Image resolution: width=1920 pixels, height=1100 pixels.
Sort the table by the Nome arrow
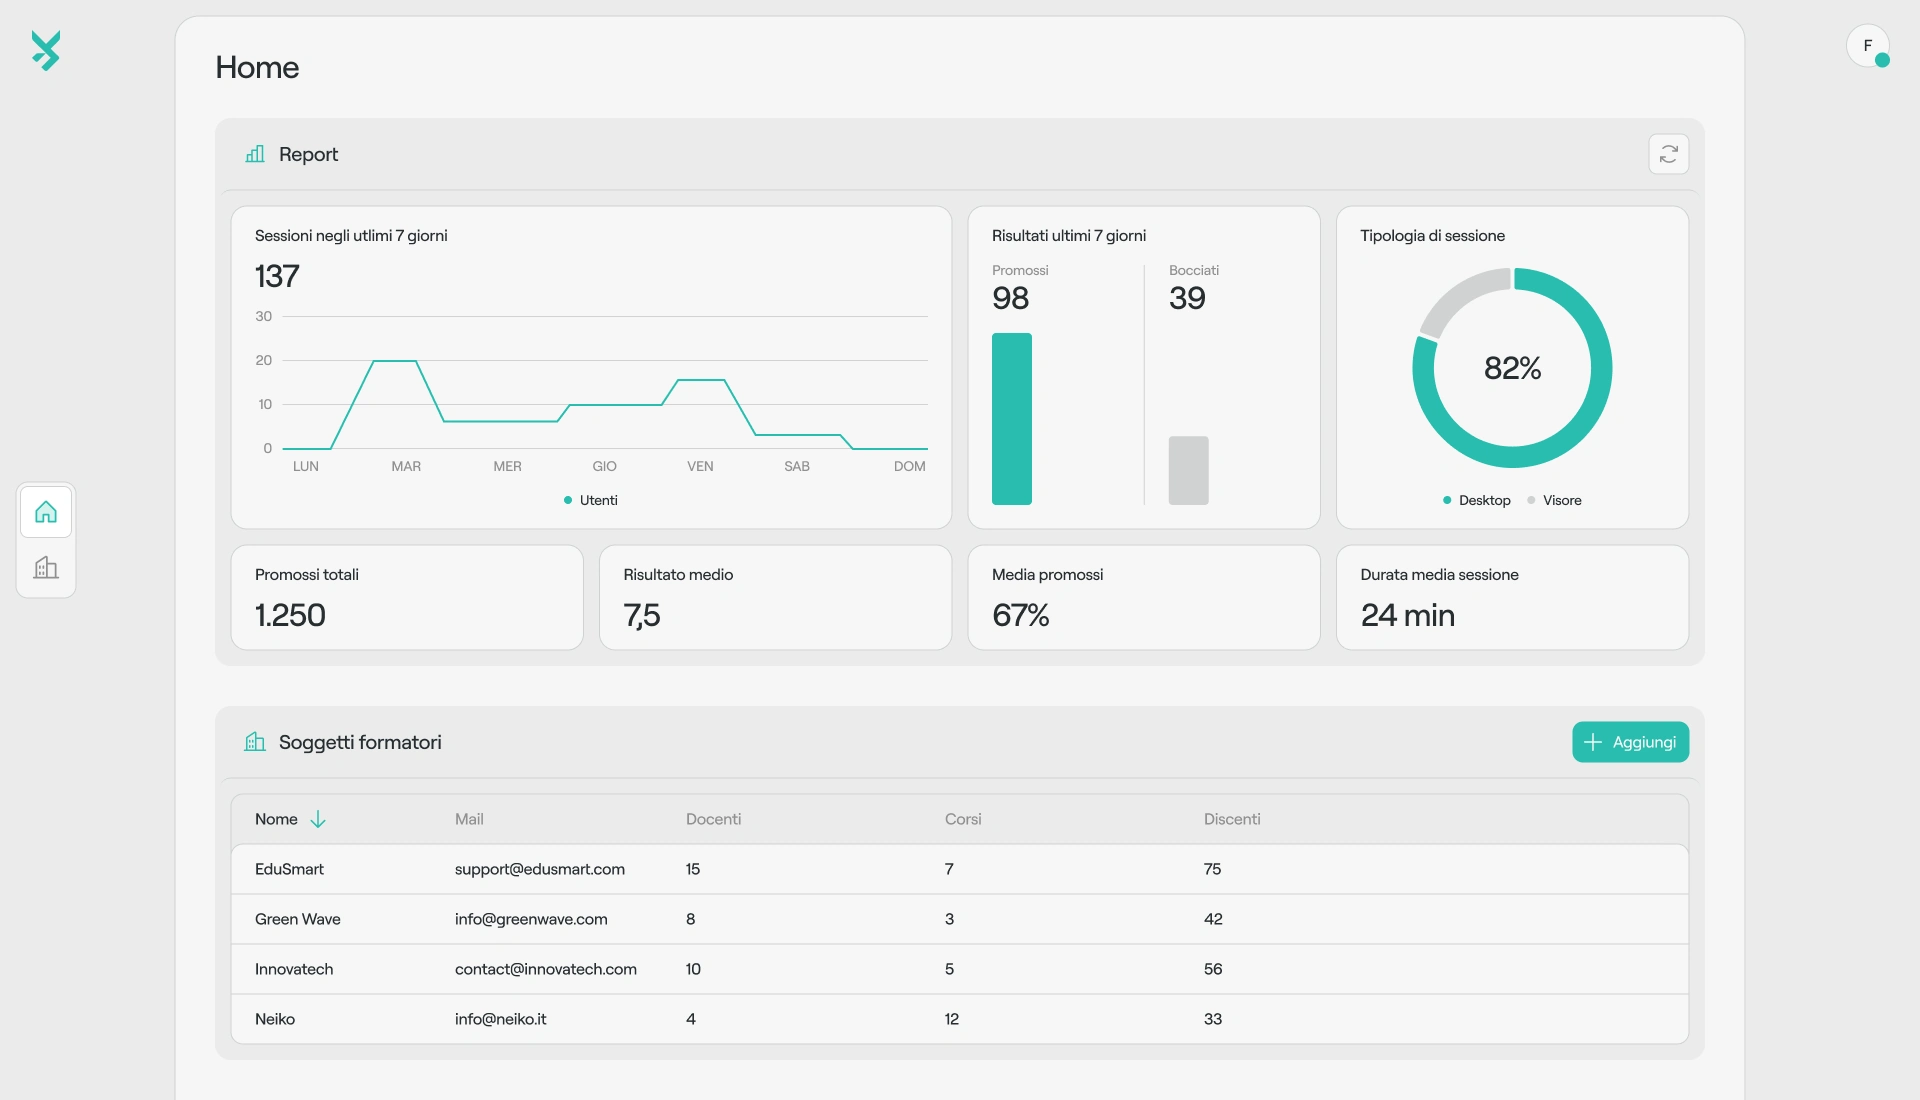318,819
